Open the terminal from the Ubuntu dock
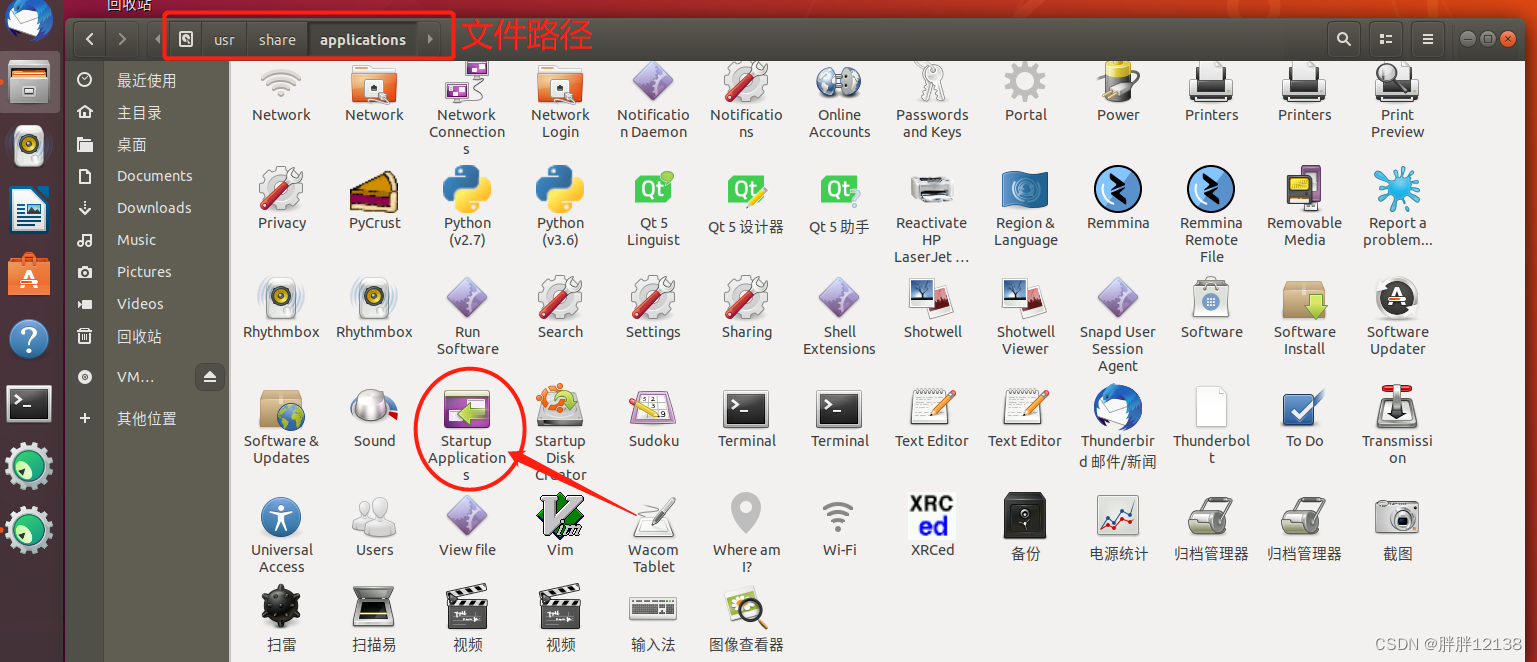The width and height of the screenshot is (1537, 662). point(29,404)
